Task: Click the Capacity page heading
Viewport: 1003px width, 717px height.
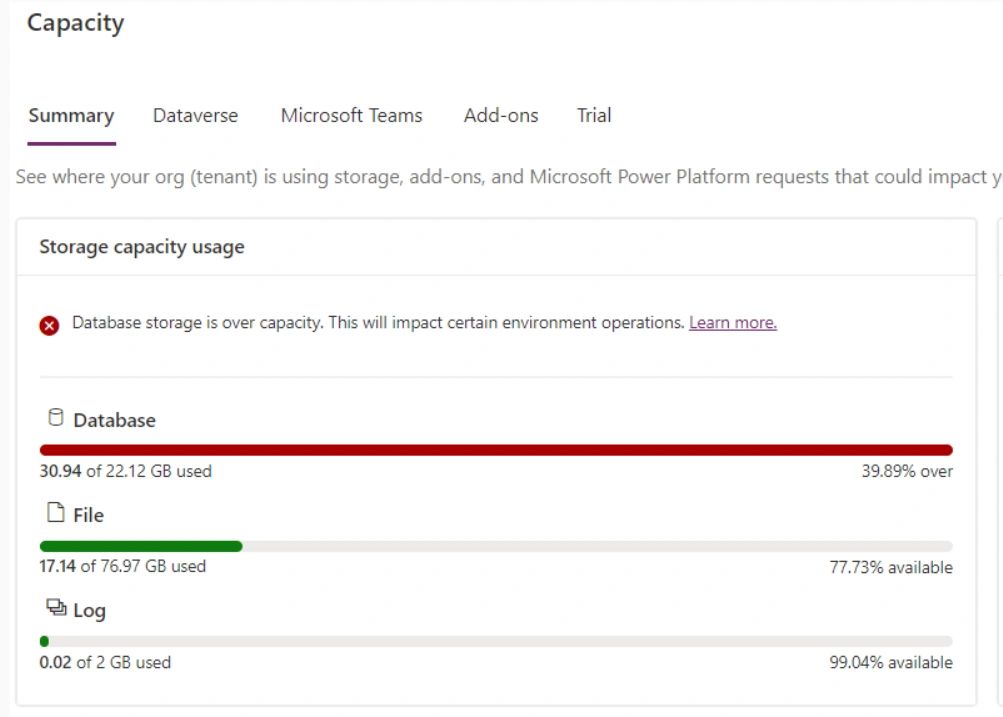Action: pyautogui.click(x=76, y=23)
